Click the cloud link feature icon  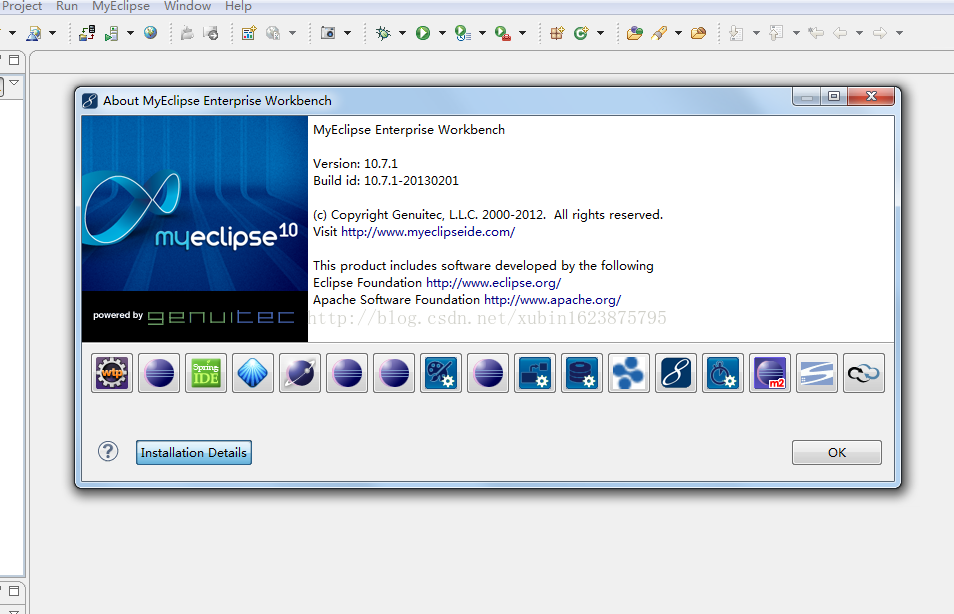[x=864, y=373]
